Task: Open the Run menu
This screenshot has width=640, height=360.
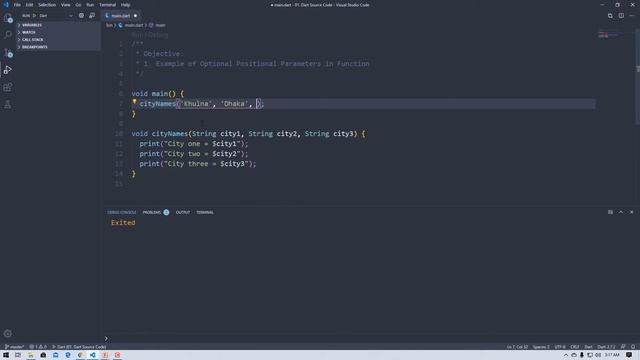Action: click(90, 5)
